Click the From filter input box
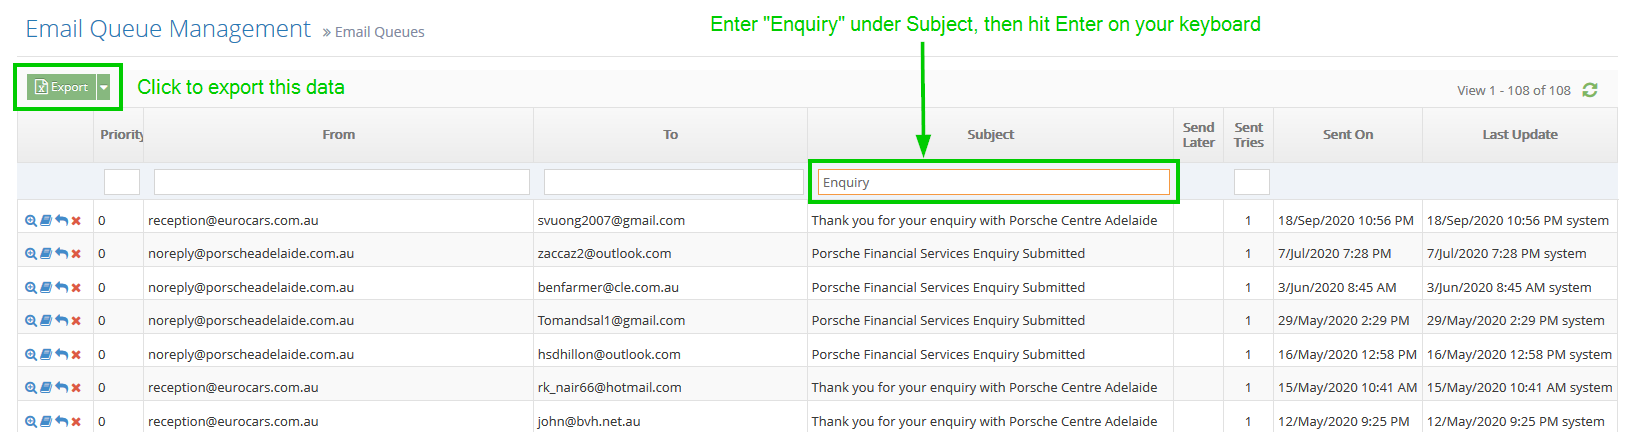 (x=341, y=182)
